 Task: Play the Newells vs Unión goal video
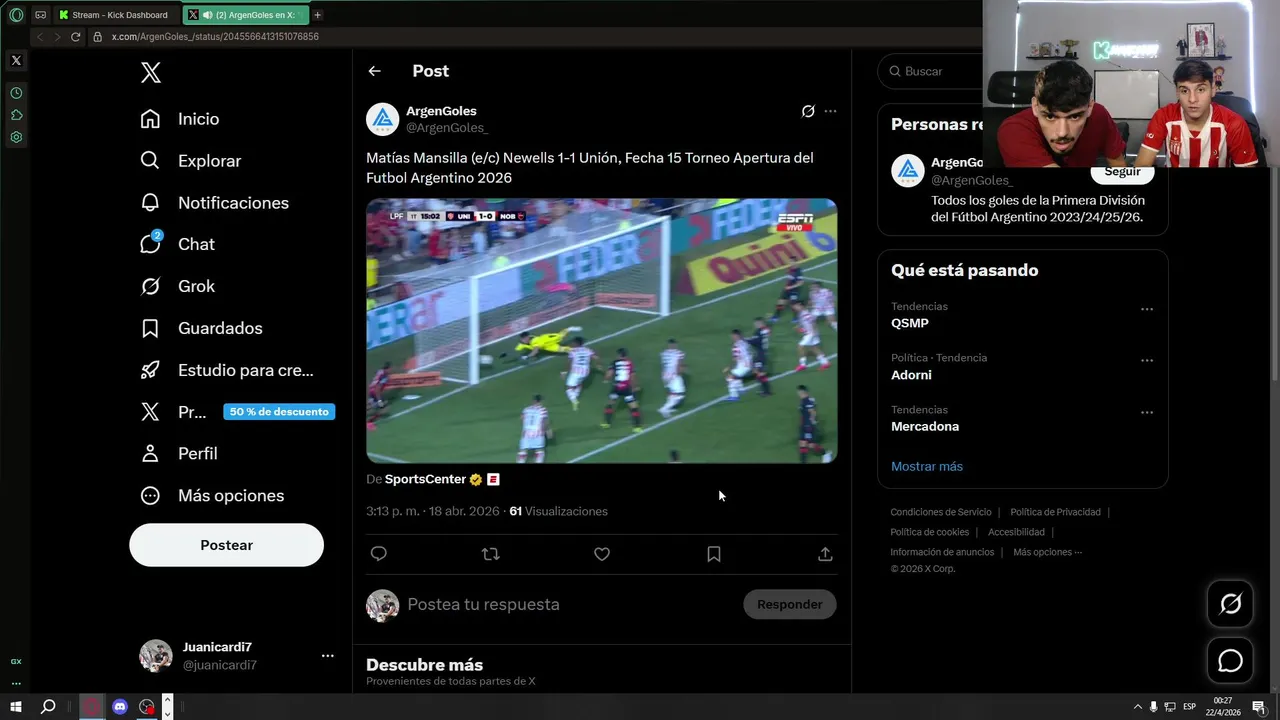[601, 331]
